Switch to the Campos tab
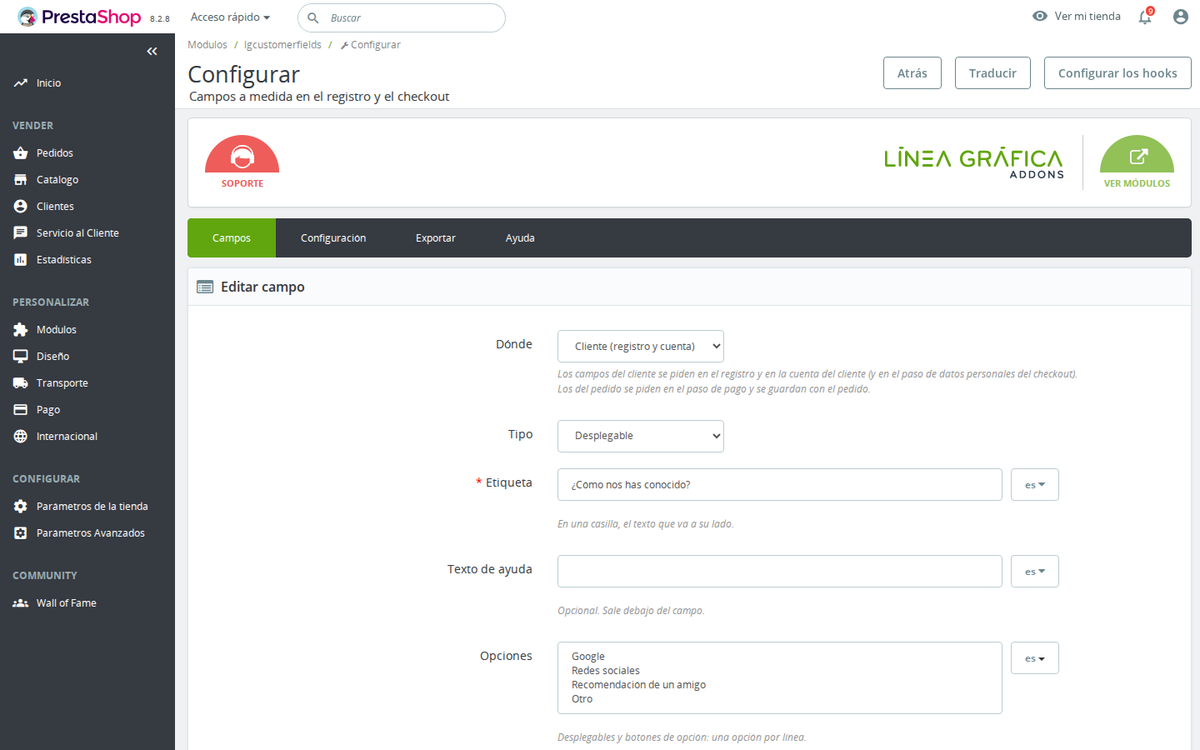 [232, 238]
